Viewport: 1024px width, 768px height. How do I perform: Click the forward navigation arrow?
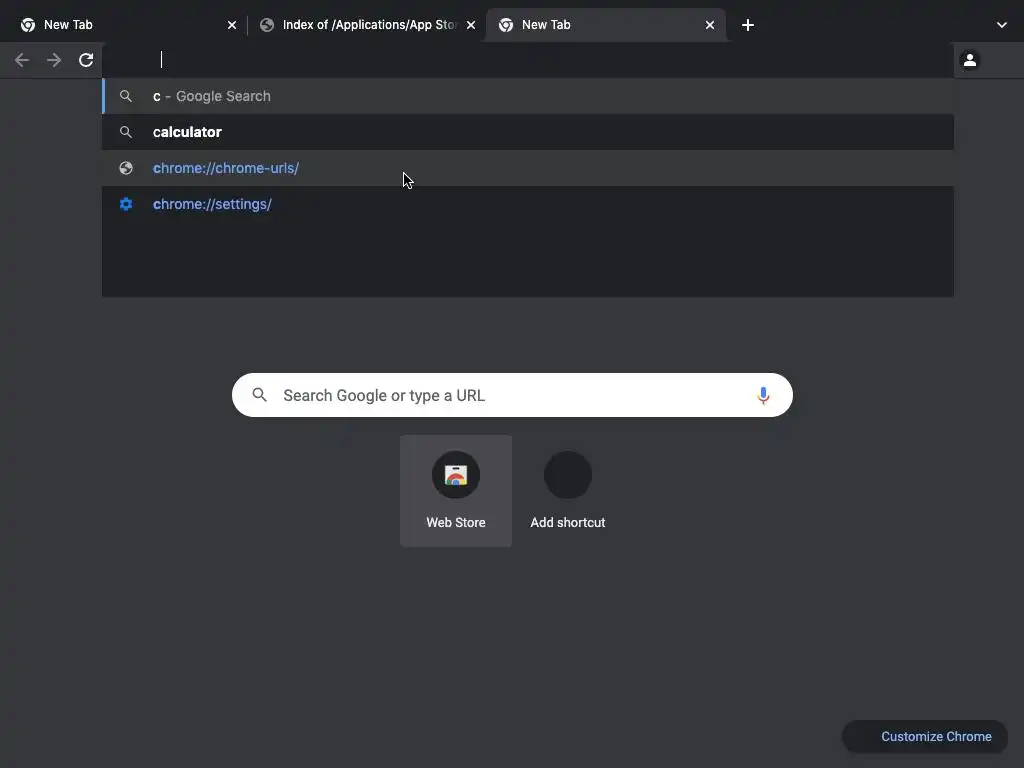click(54, 60)
